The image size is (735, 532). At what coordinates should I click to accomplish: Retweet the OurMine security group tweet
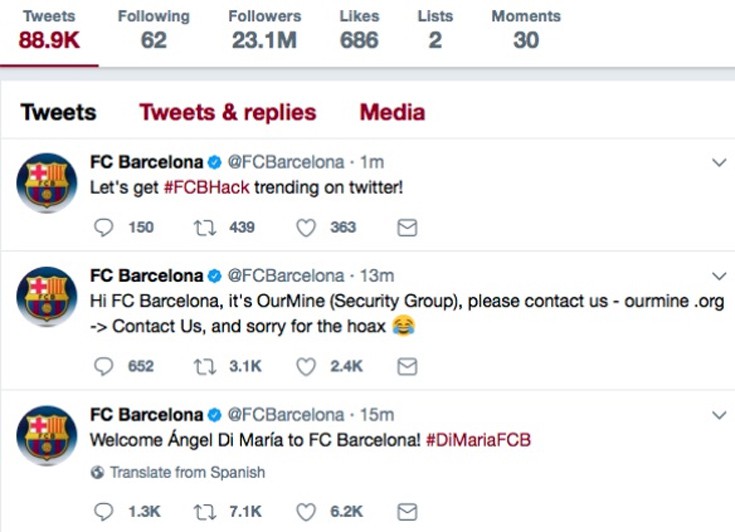pos(204,366)
